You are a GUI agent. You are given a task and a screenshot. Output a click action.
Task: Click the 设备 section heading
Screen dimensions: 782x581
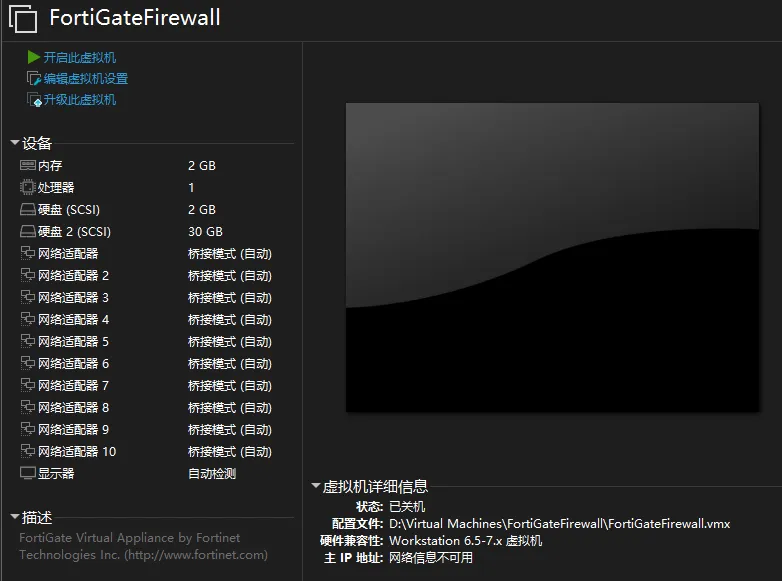point(37,143)
